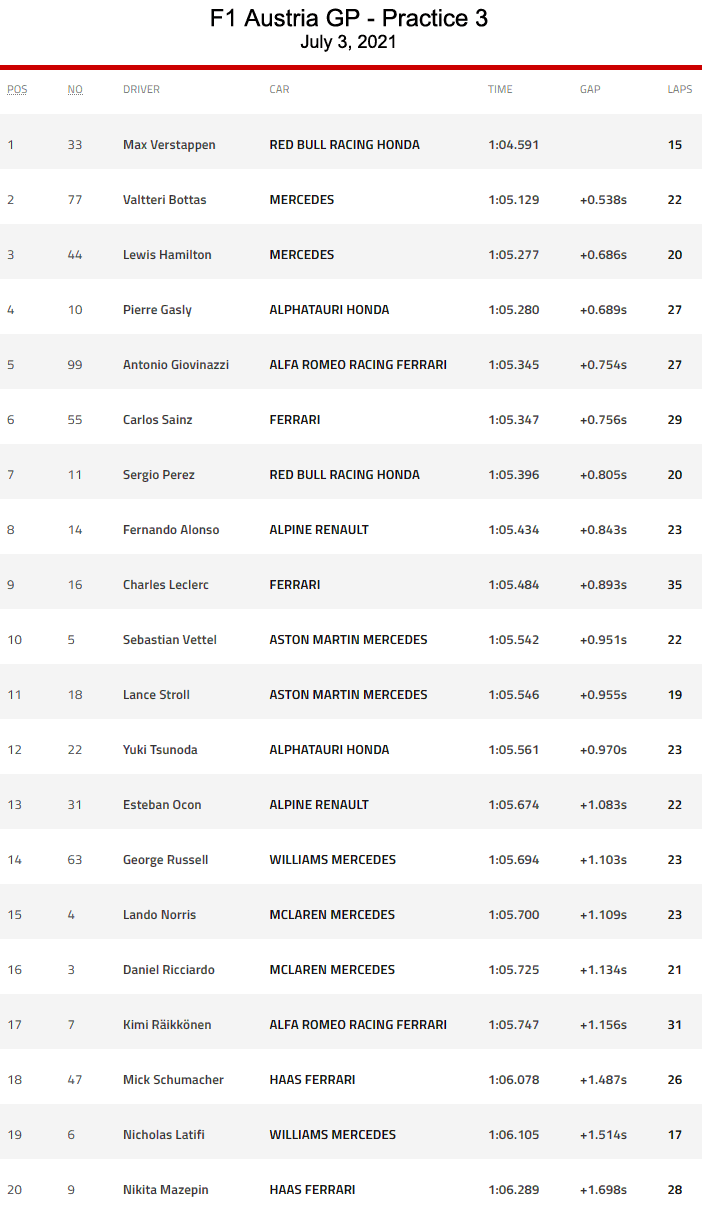Viewport: 702px width, 1208px height.
Task: Click the DRIVER column header
Action: point(141,89)
